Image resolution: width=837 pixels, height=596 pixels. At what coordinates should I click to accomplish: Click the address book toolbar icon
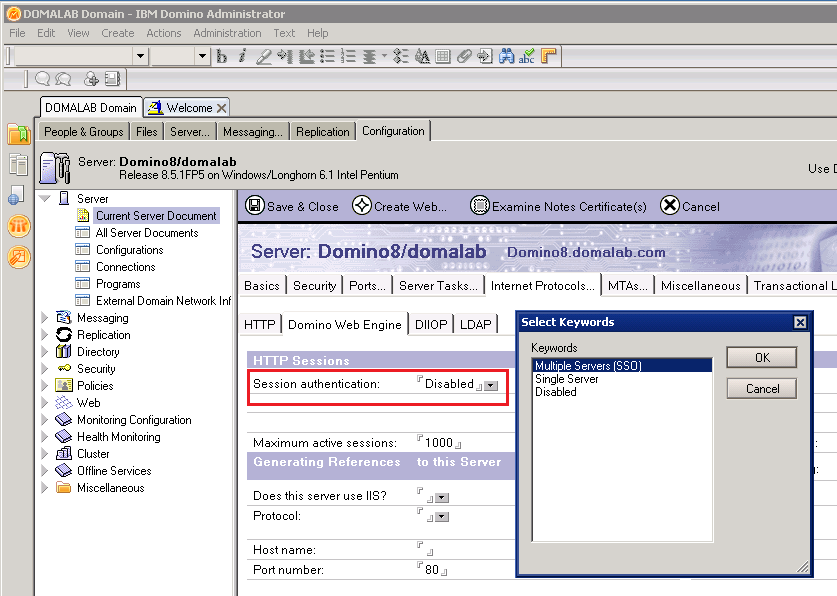tap(112, 79)
